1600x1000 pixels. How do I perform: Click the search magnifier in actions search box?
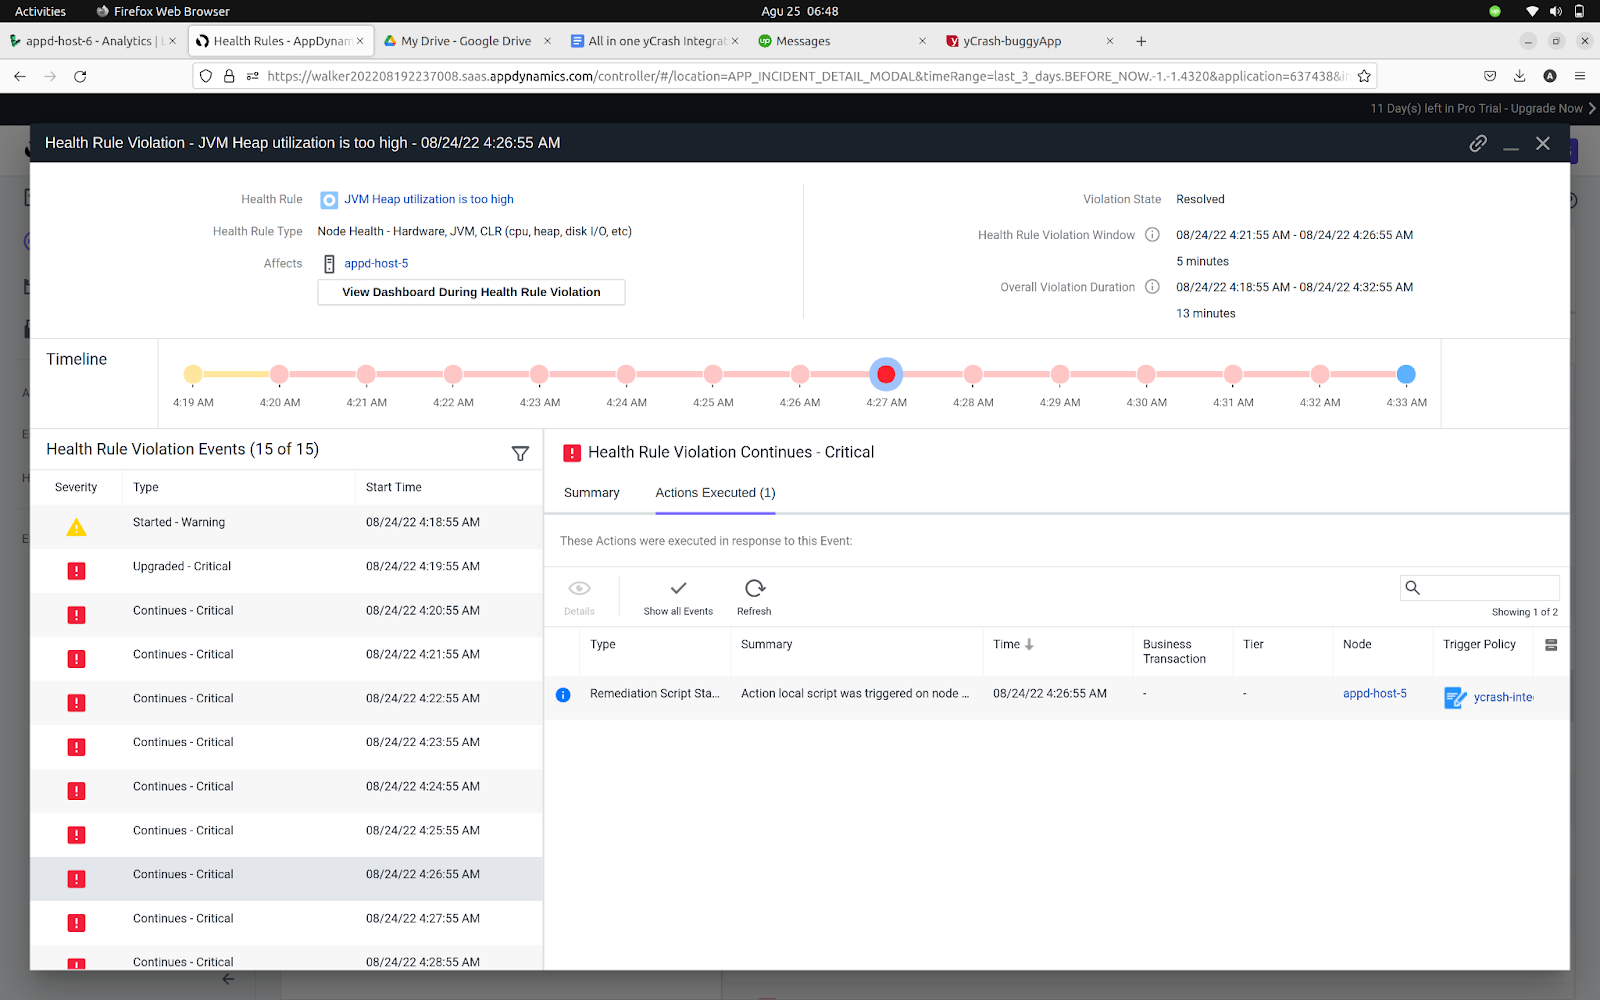click(x=1412, y=588)
